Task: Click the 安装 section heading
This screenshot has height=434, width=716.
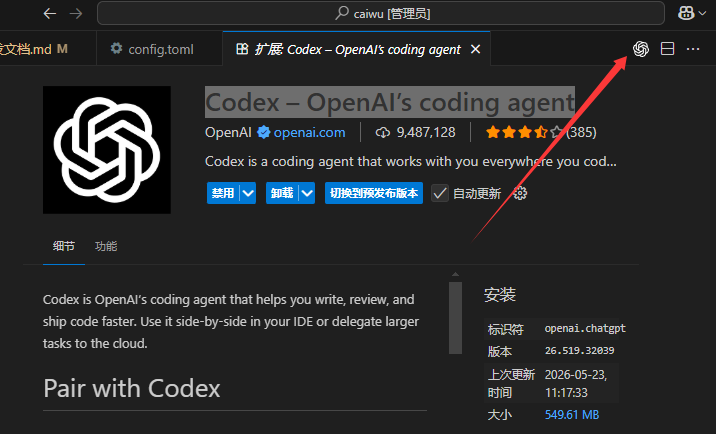Action: [x=500, y=295]
